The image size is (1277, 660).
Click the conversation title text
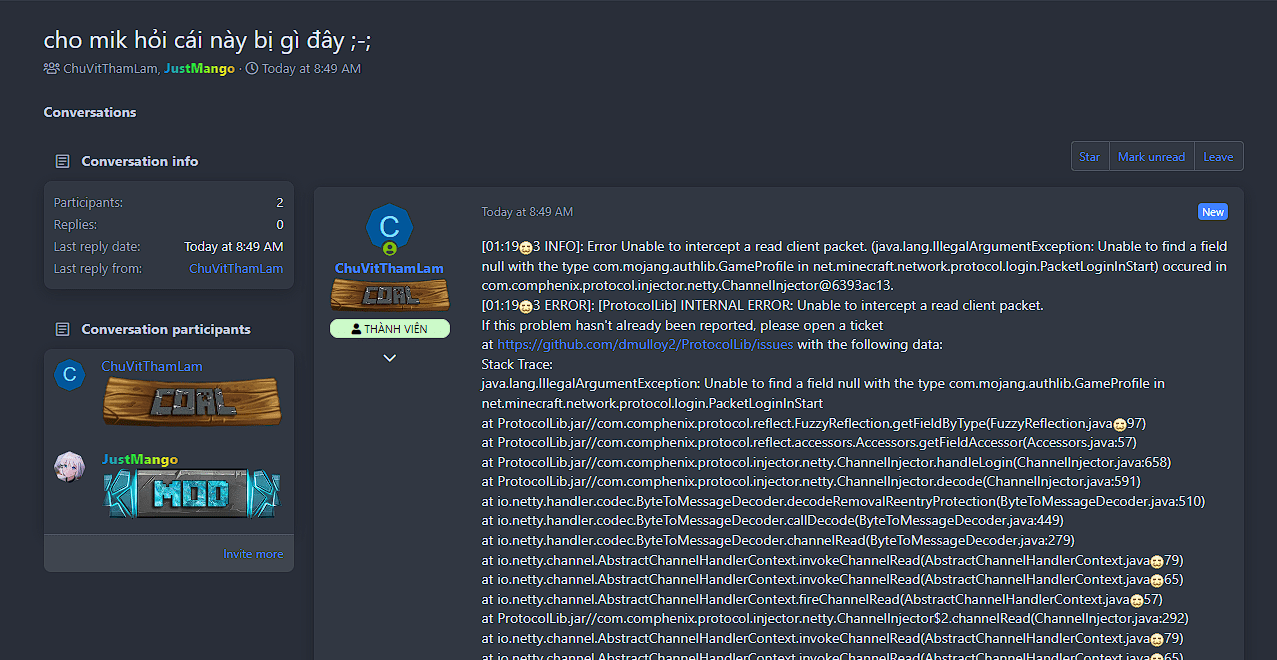pos(208,40)
